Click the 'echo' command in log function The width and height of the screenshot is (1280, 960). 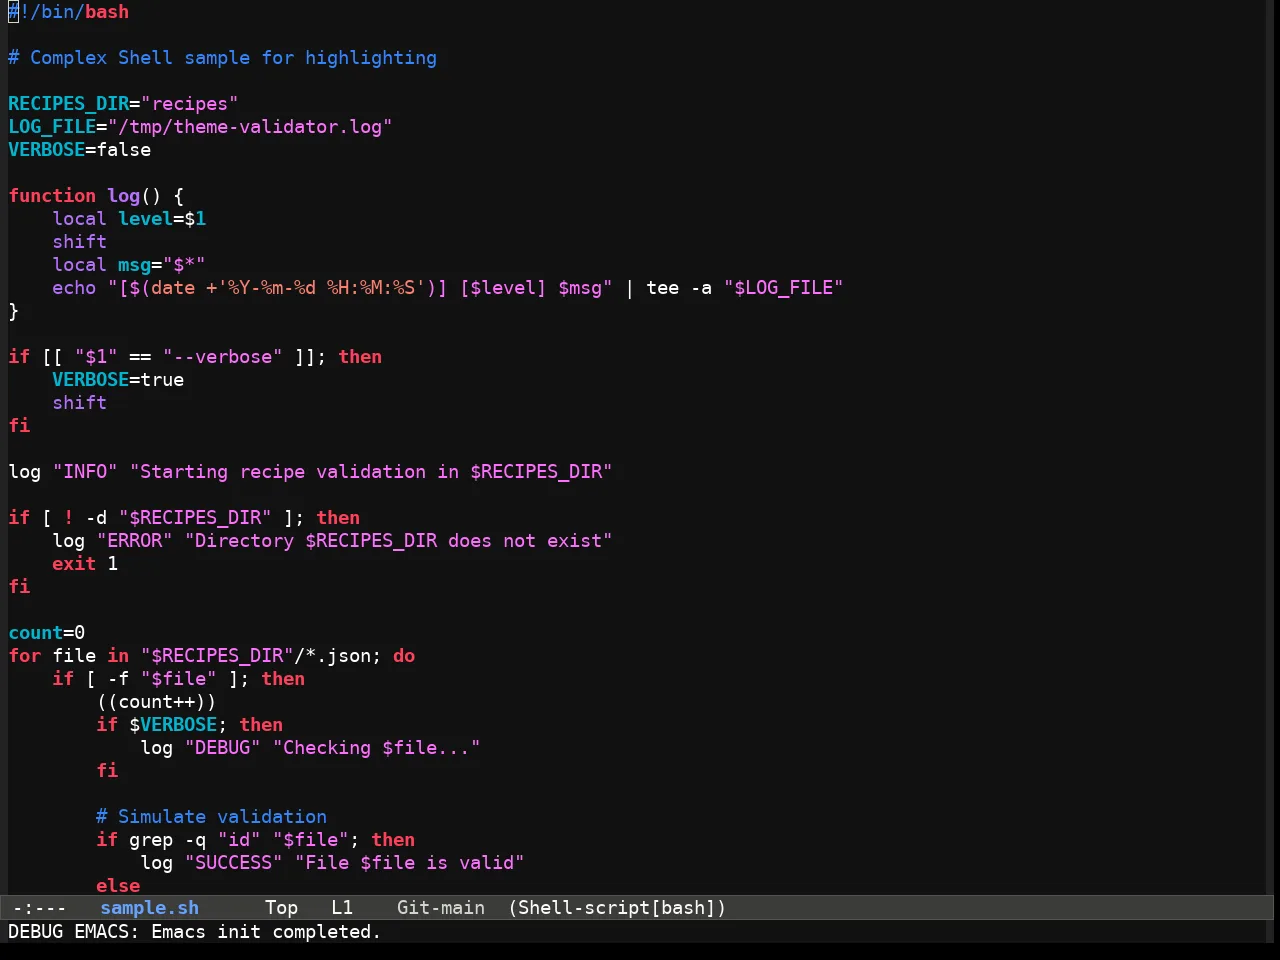pyautogui.click(x=74, y=288)
